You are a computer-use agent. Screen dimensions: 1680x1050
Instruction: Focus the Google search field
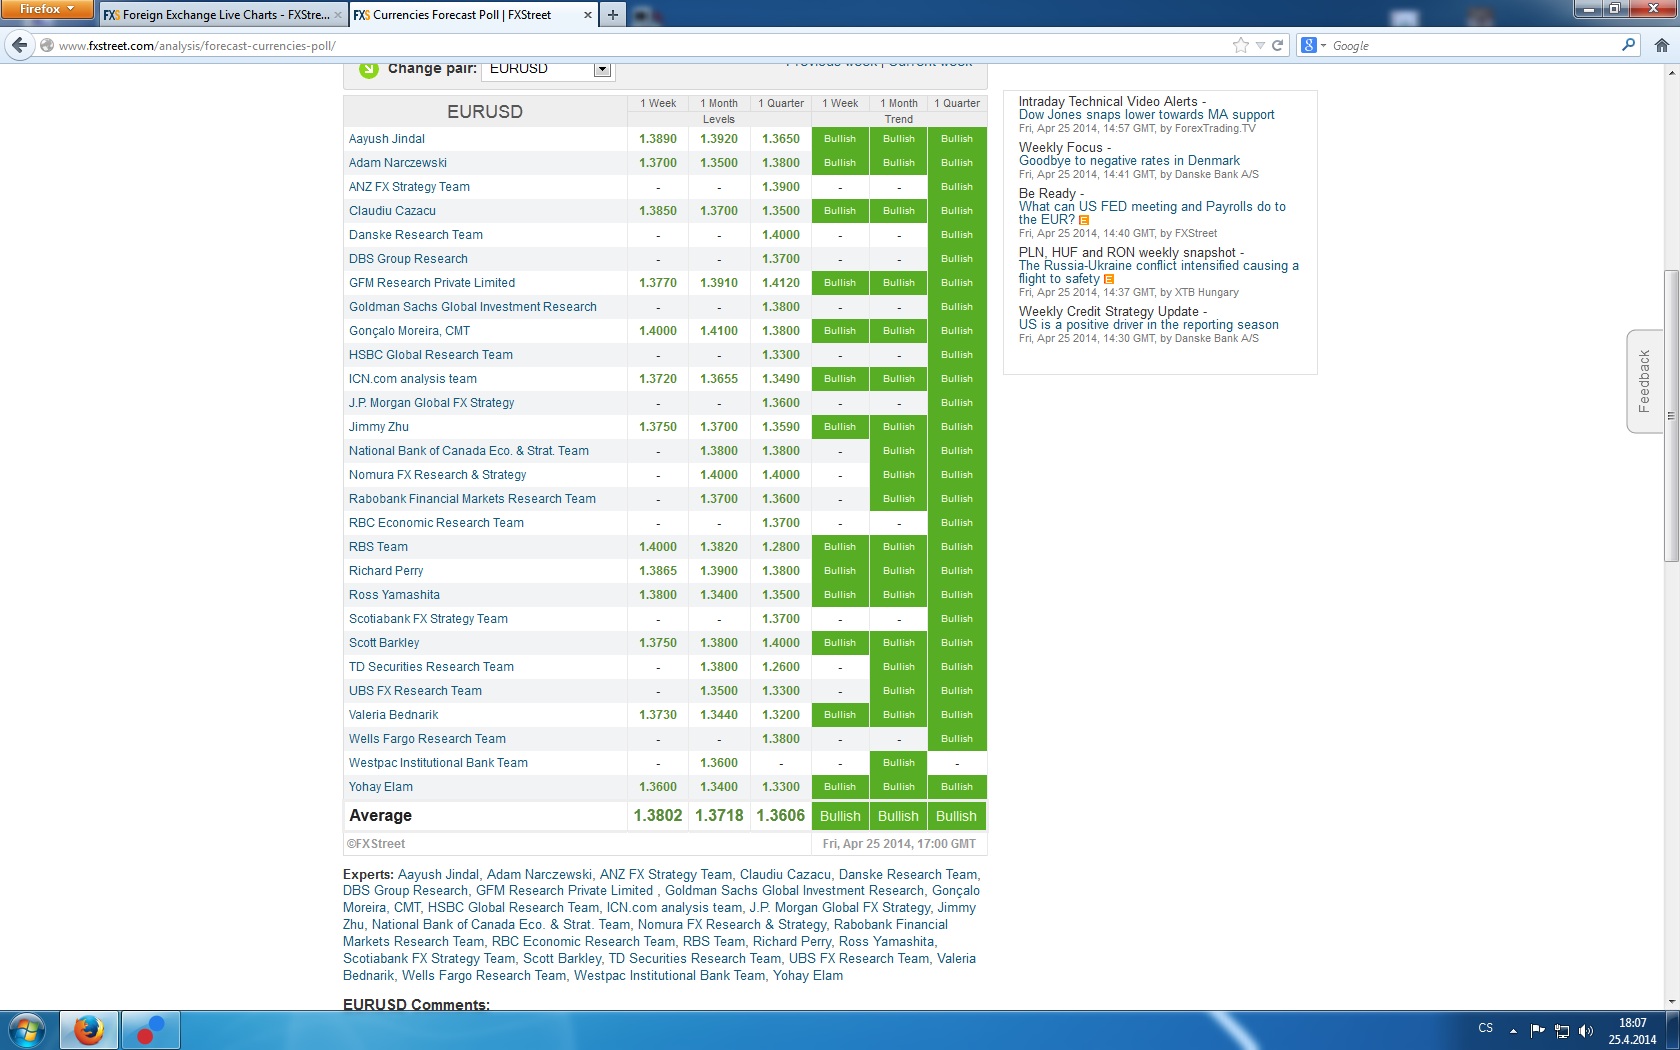[1475, 45]
